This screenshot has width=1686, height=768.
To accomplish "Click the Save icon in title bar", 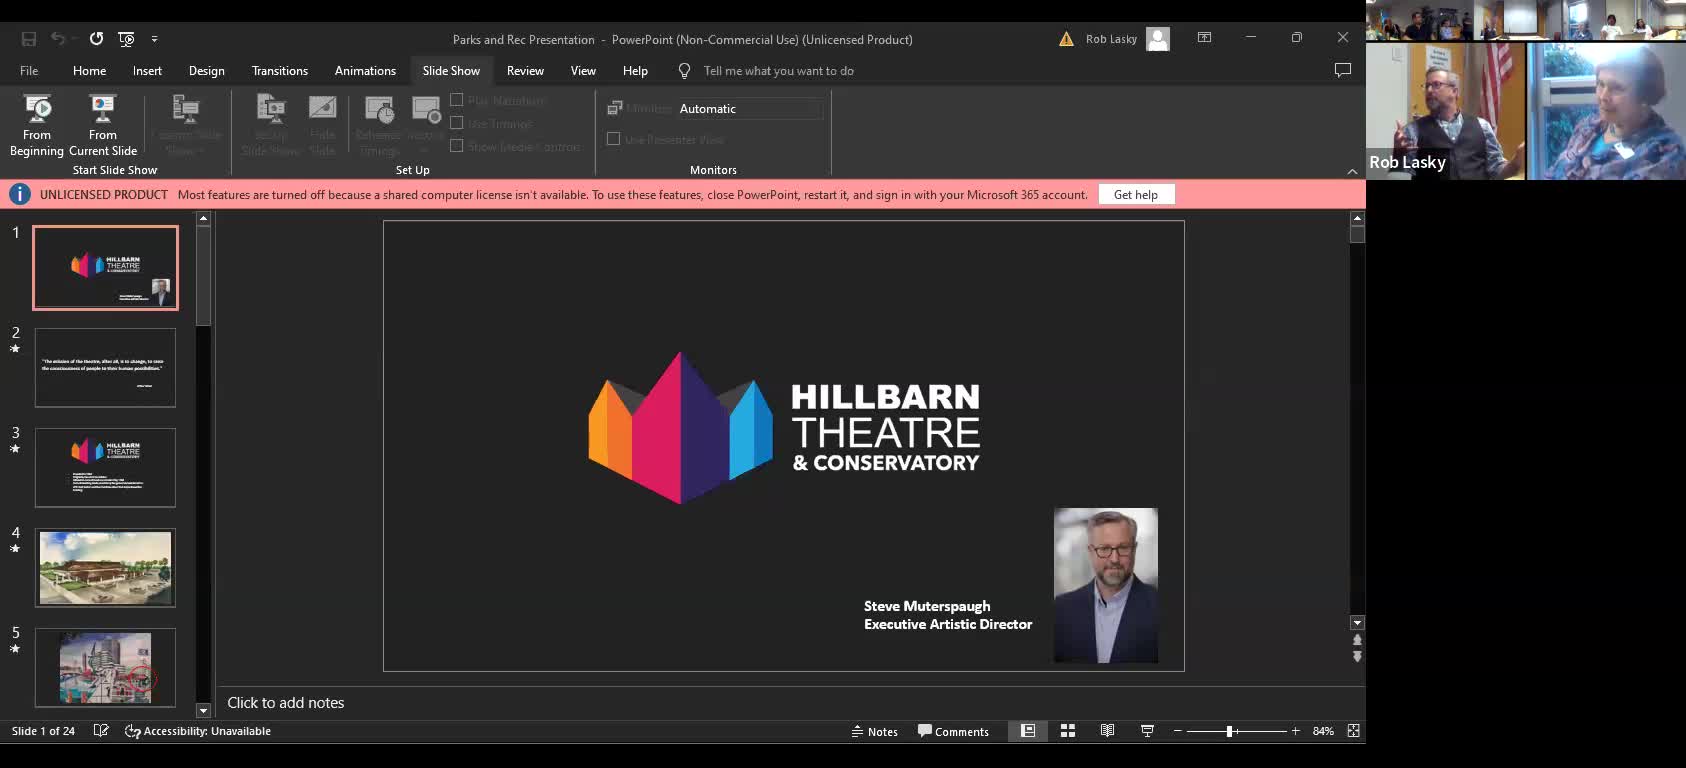I will (29, 39).
